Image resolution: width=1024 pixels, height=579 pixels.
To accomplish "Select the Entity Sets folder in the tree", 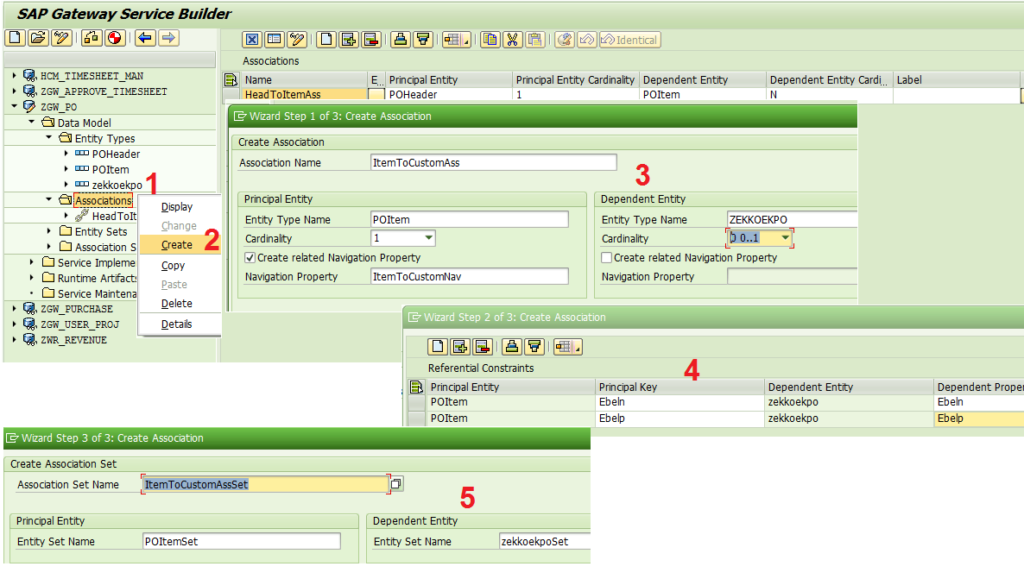I will (101, 232).
